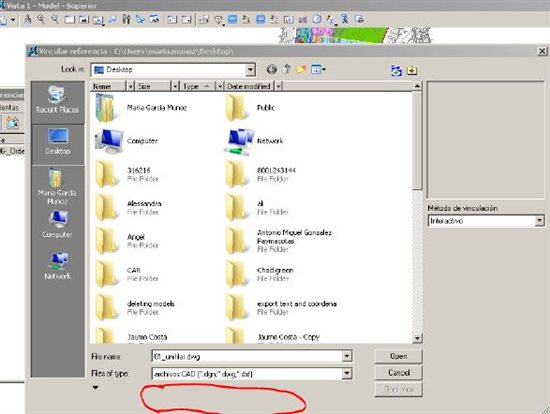Sort by the Name column header
This screenshot has height=414, width=550.
tap(108, 86)
